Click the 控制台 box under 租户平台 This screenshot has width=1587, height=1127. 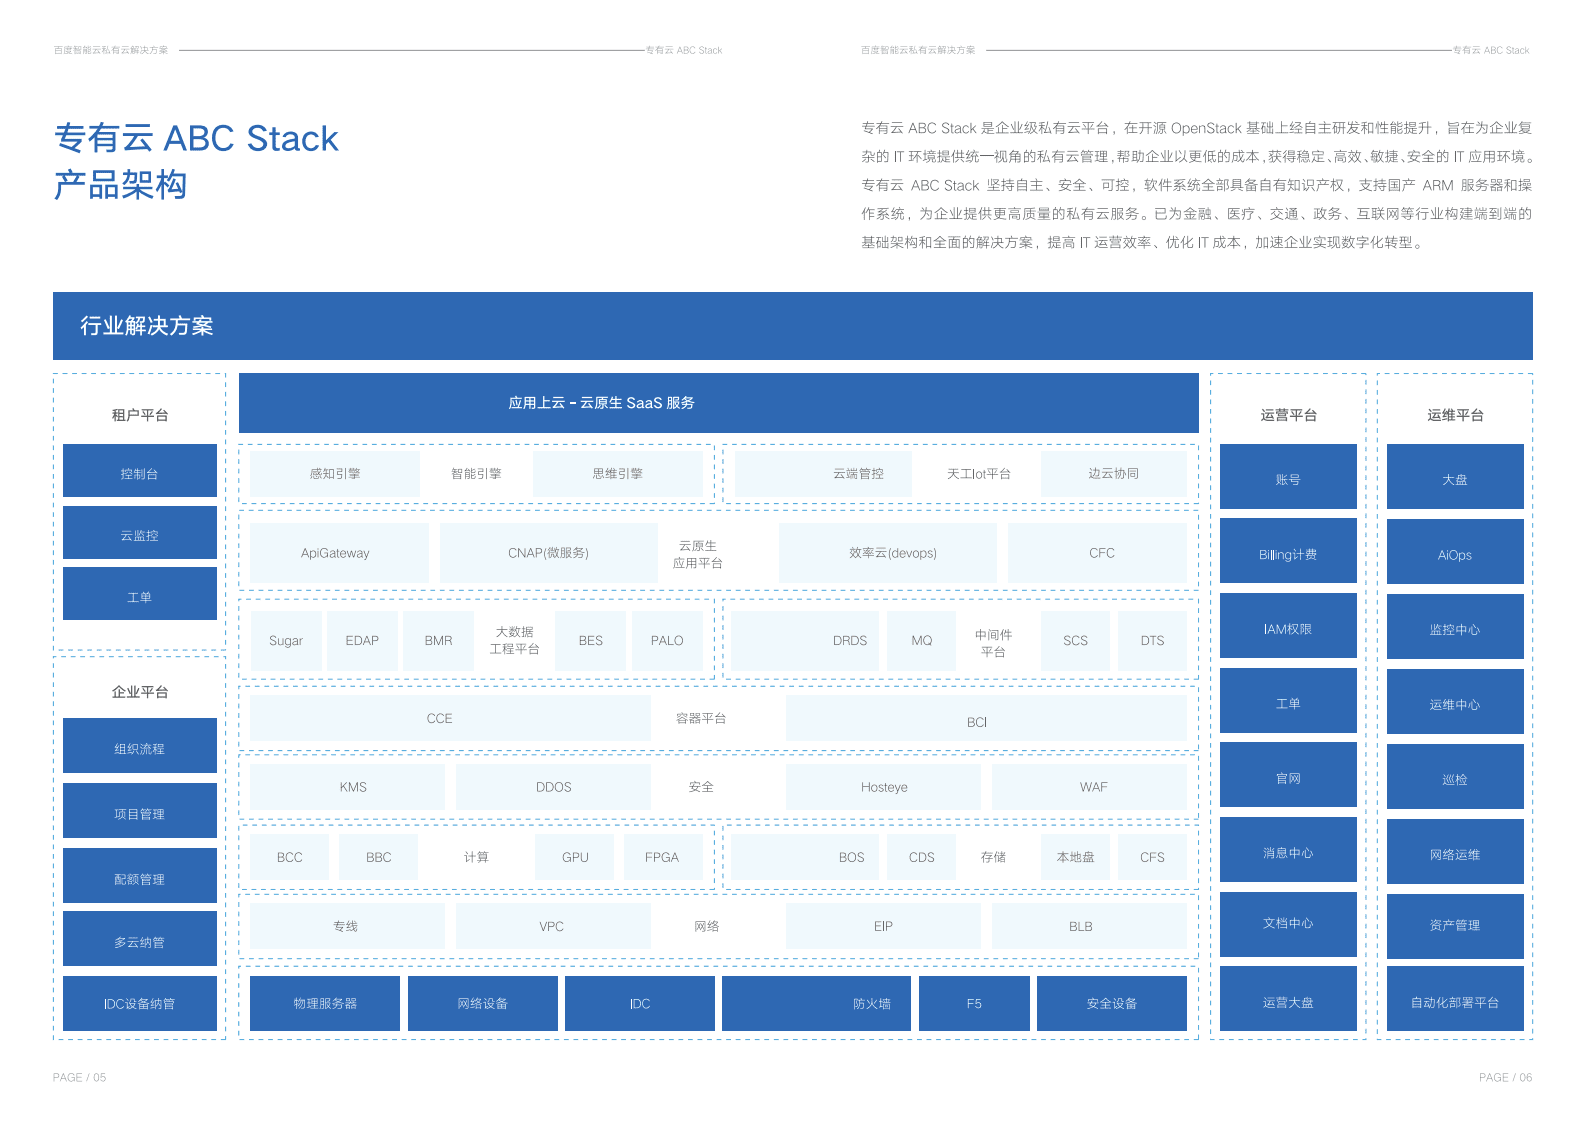pyautogui.click(x=140, y=471)
